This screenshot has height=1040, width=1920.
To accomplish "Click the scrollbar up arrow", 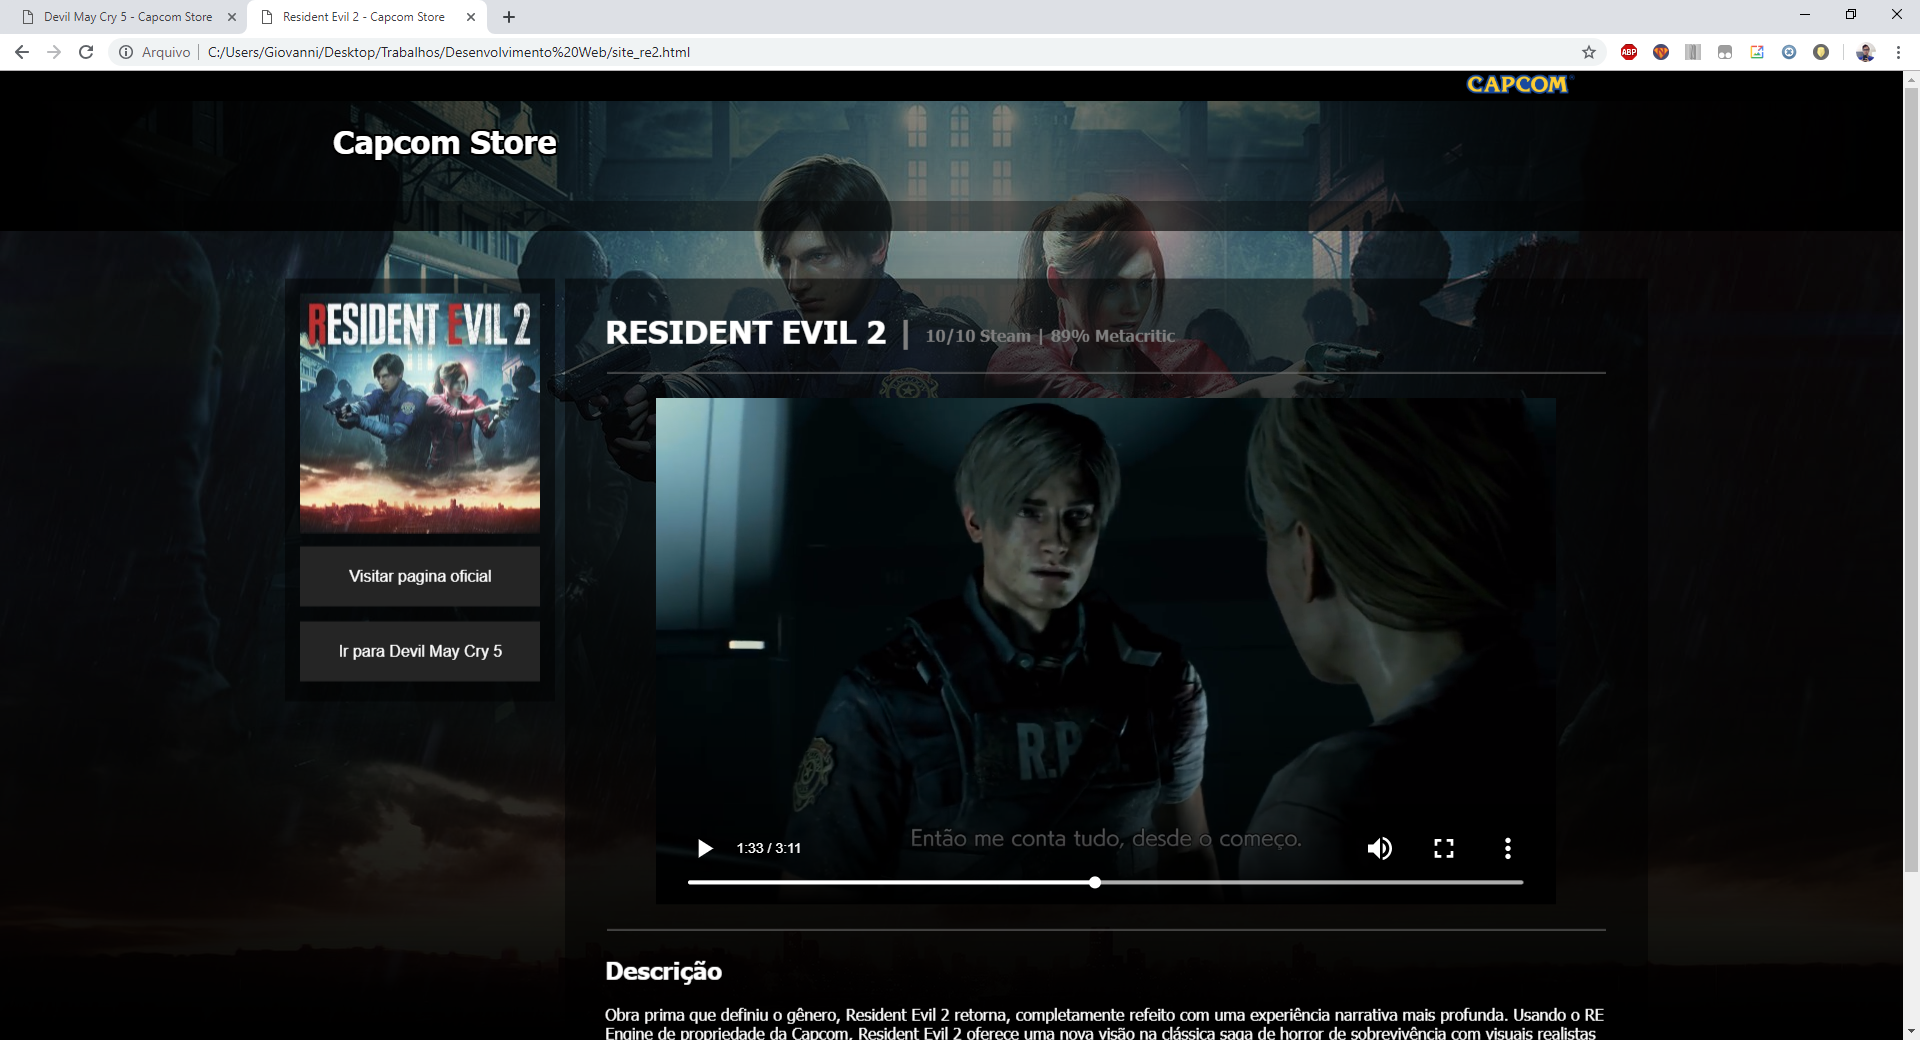I will click(1911, 79).
